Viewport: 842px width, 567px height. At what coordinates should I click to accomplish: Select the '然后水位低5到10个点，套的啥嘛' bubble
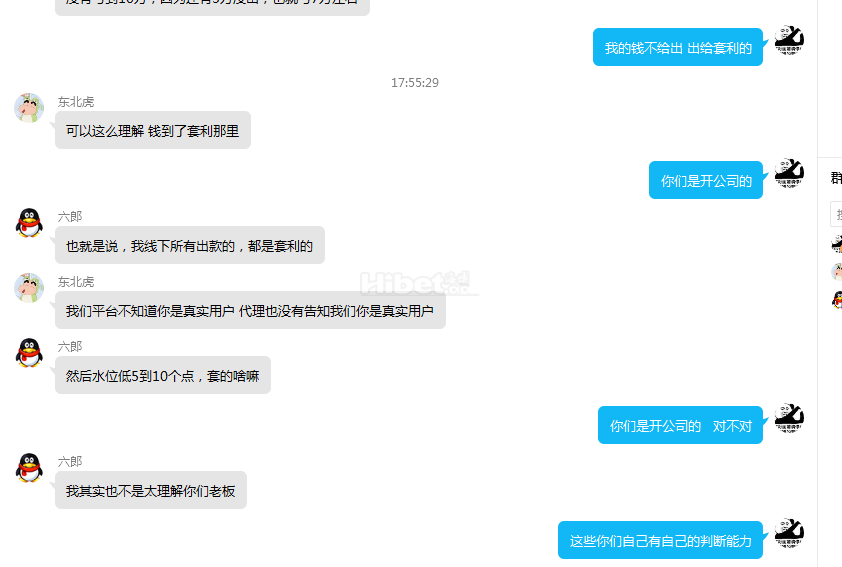163,375
